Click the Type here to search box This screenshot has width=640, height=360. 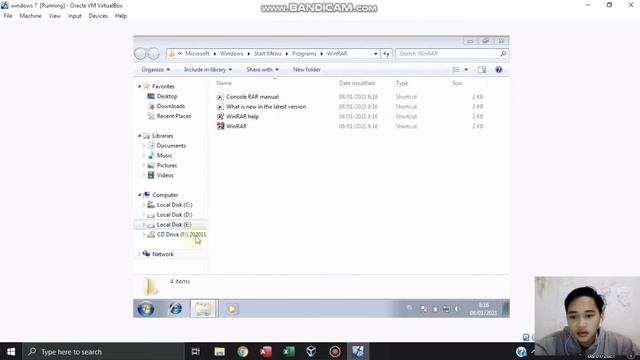click(103, 351)
